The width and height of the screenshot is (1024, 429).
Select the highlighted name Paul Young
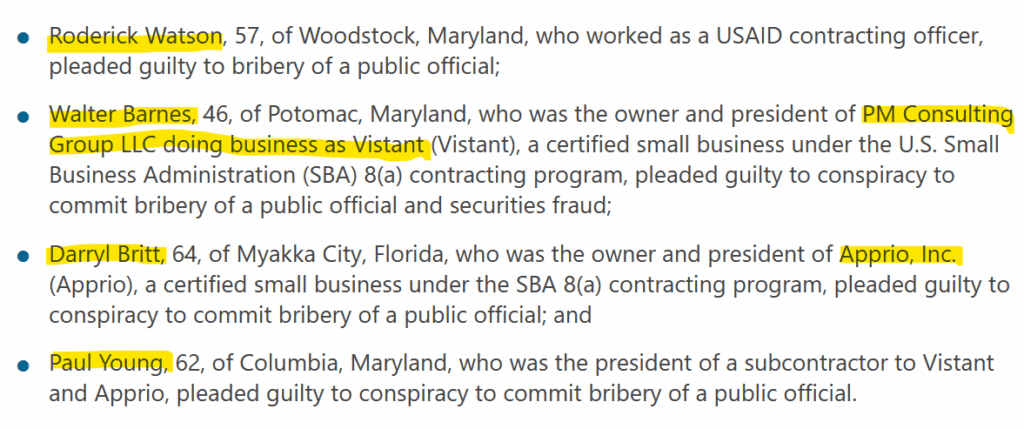pos(111,360)
